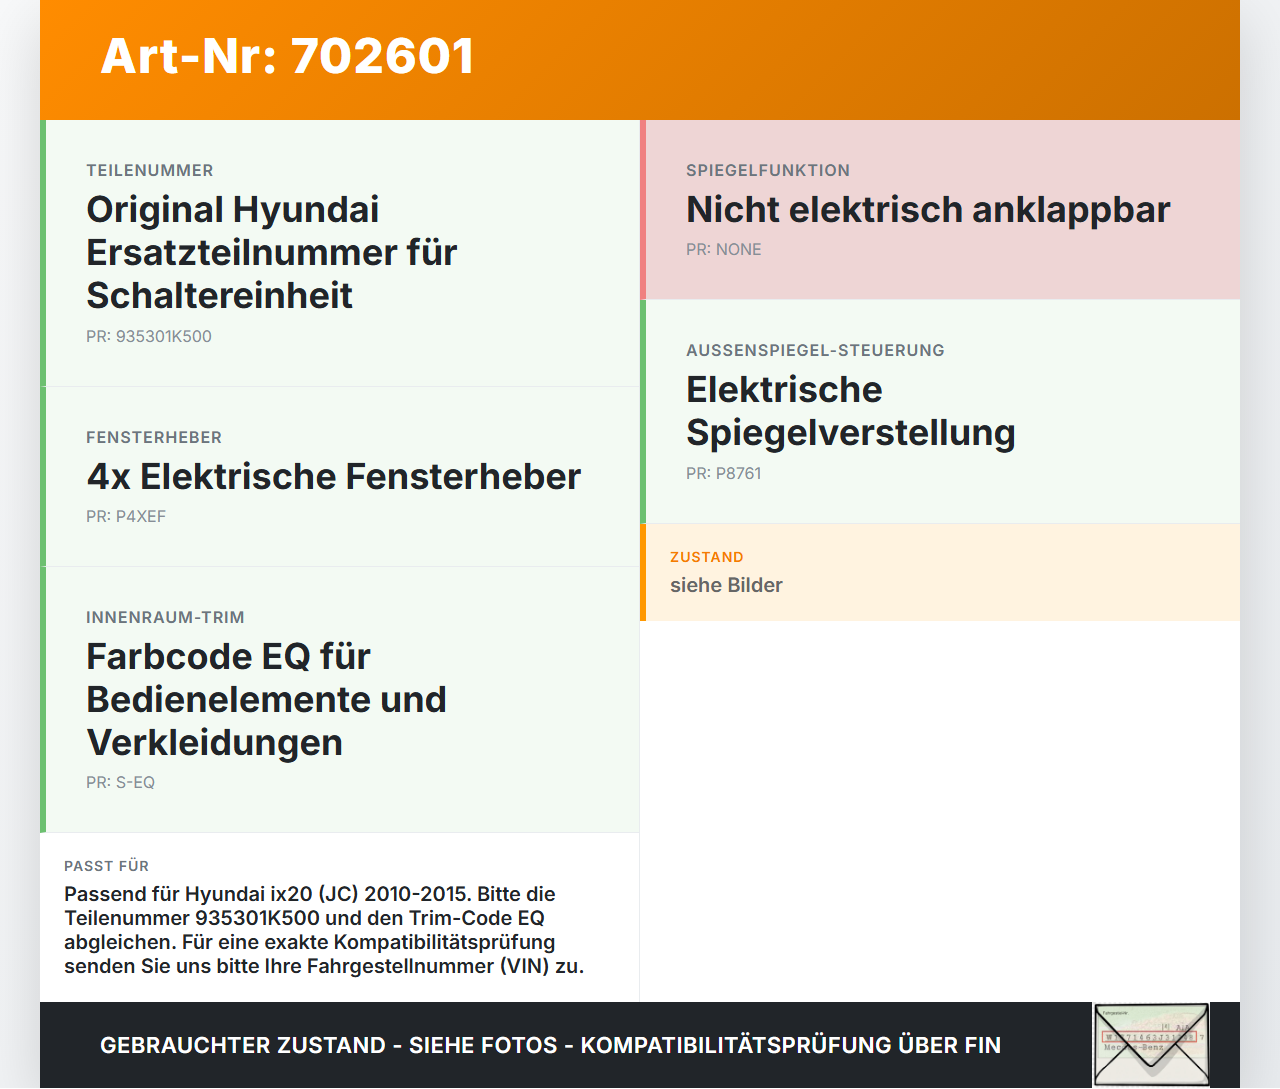The image size is (1280, 1089).
Task: Click the PASST FÜR label
Action: 106,866
